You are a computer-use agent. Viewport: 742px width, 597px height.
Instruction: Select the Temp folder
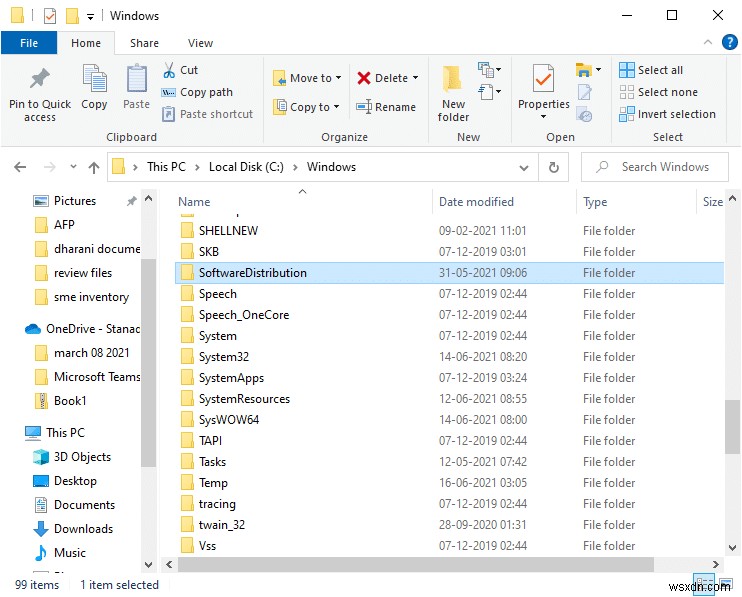point(449,483)
